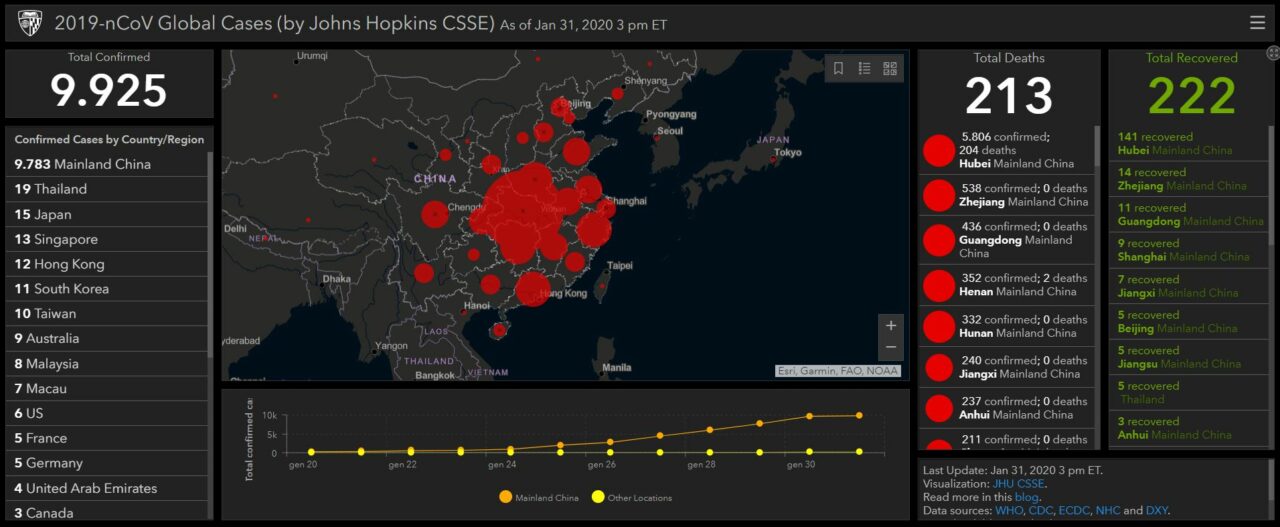Select the 6 US row
Image resolution: width=1280 pixels, height=527 pixels.
point(108,414)
